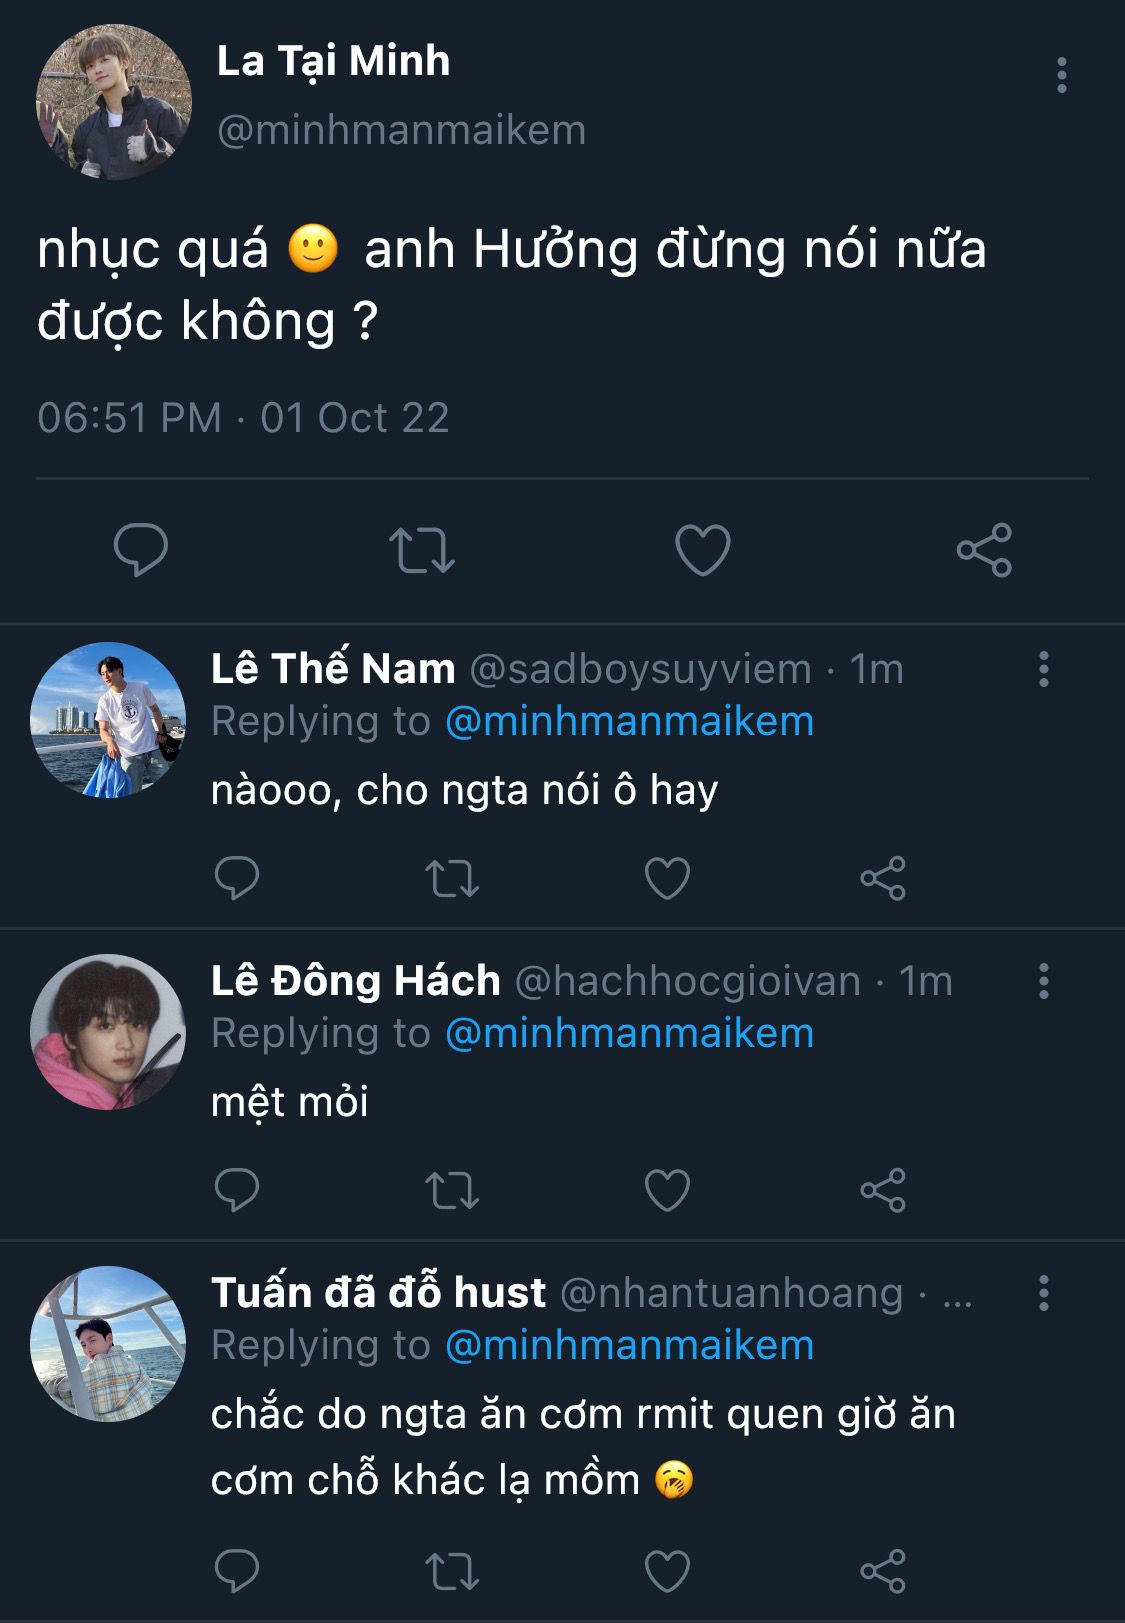This screenshot has height=1623, width=1125.
Task: Like Lê Đông Hách's 'mệt mỏi' reply
Action: (667, 1191)
